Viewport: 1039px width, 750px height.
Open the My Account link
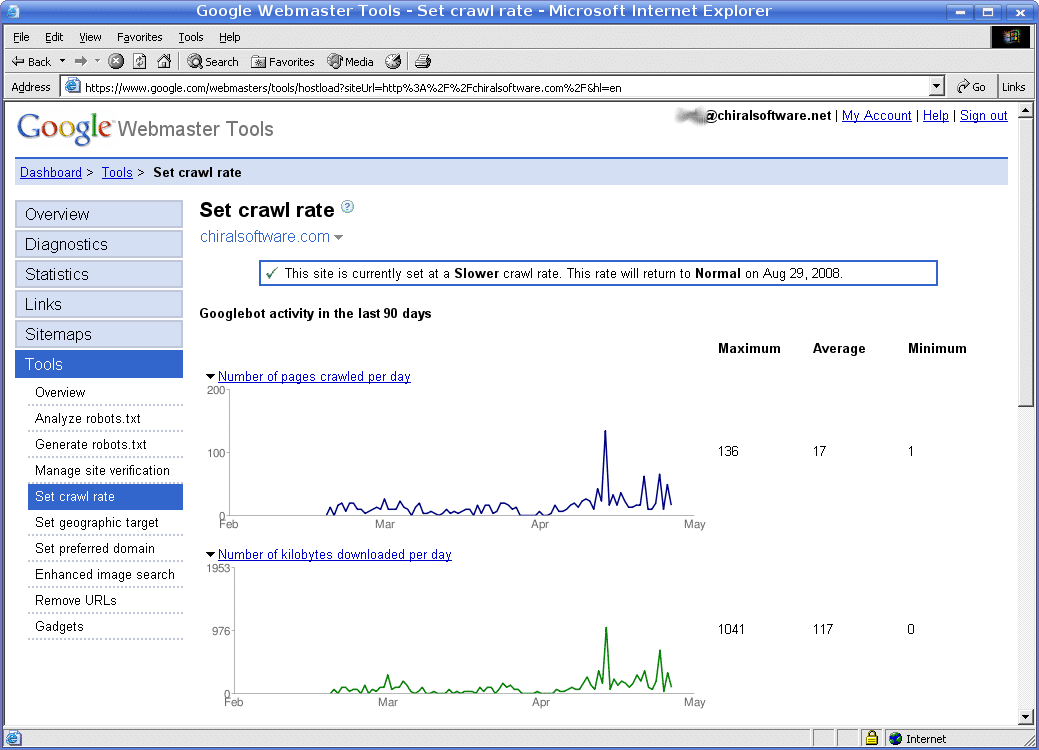pyautogui.click(x=877, y=115)
